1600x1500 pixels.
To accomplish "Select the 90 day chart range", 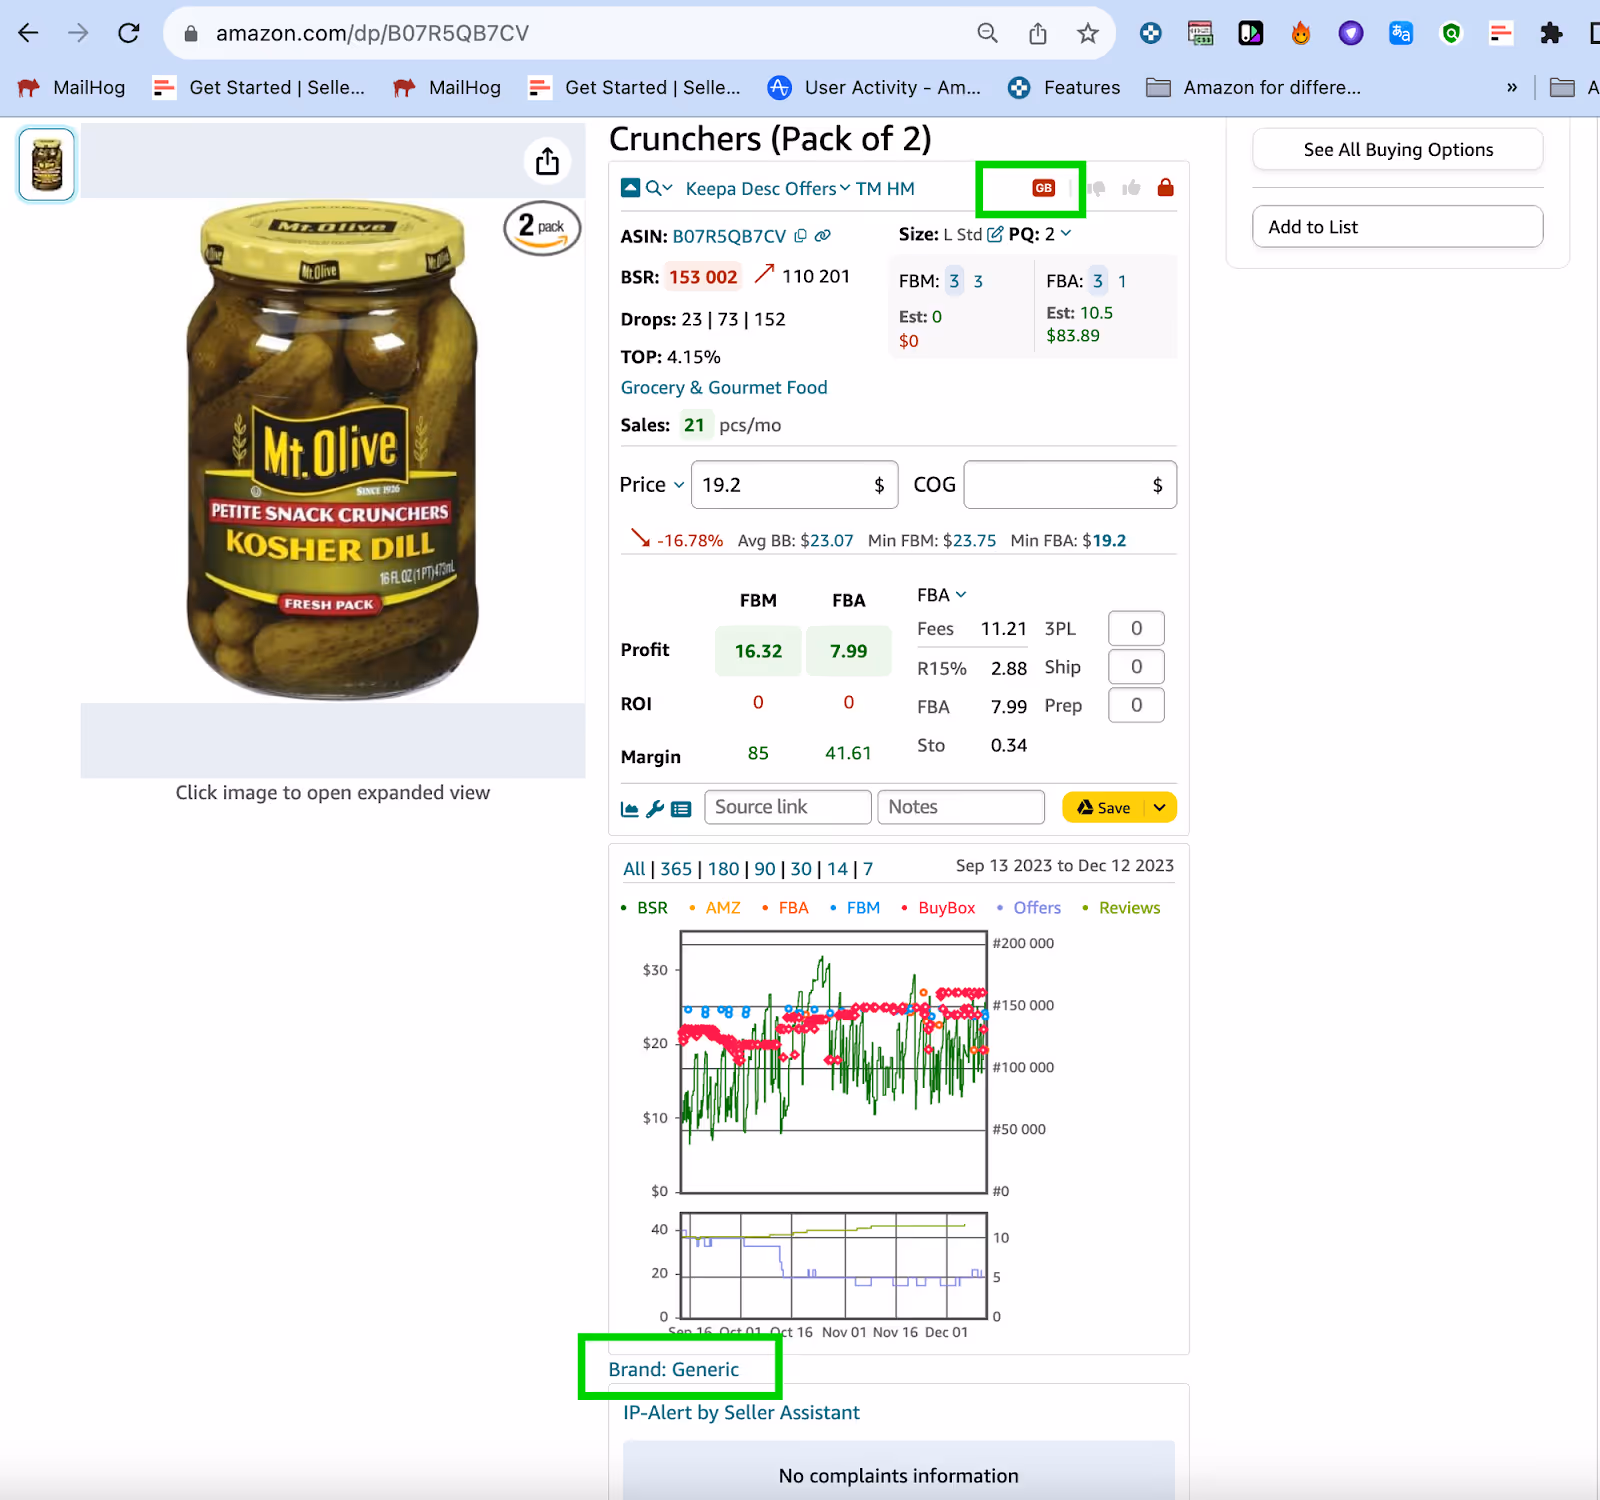I will (x=765, y=869).
